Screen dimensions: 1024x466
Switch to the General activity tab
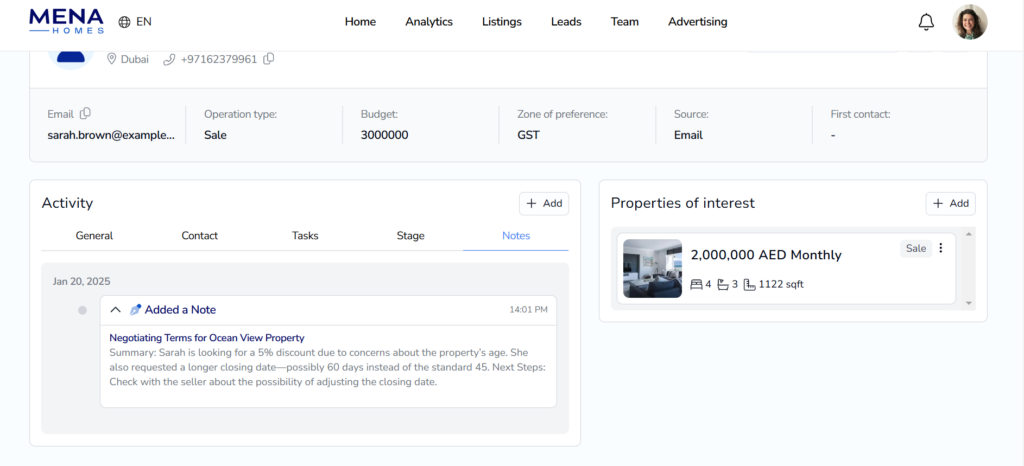coord(94,236)
